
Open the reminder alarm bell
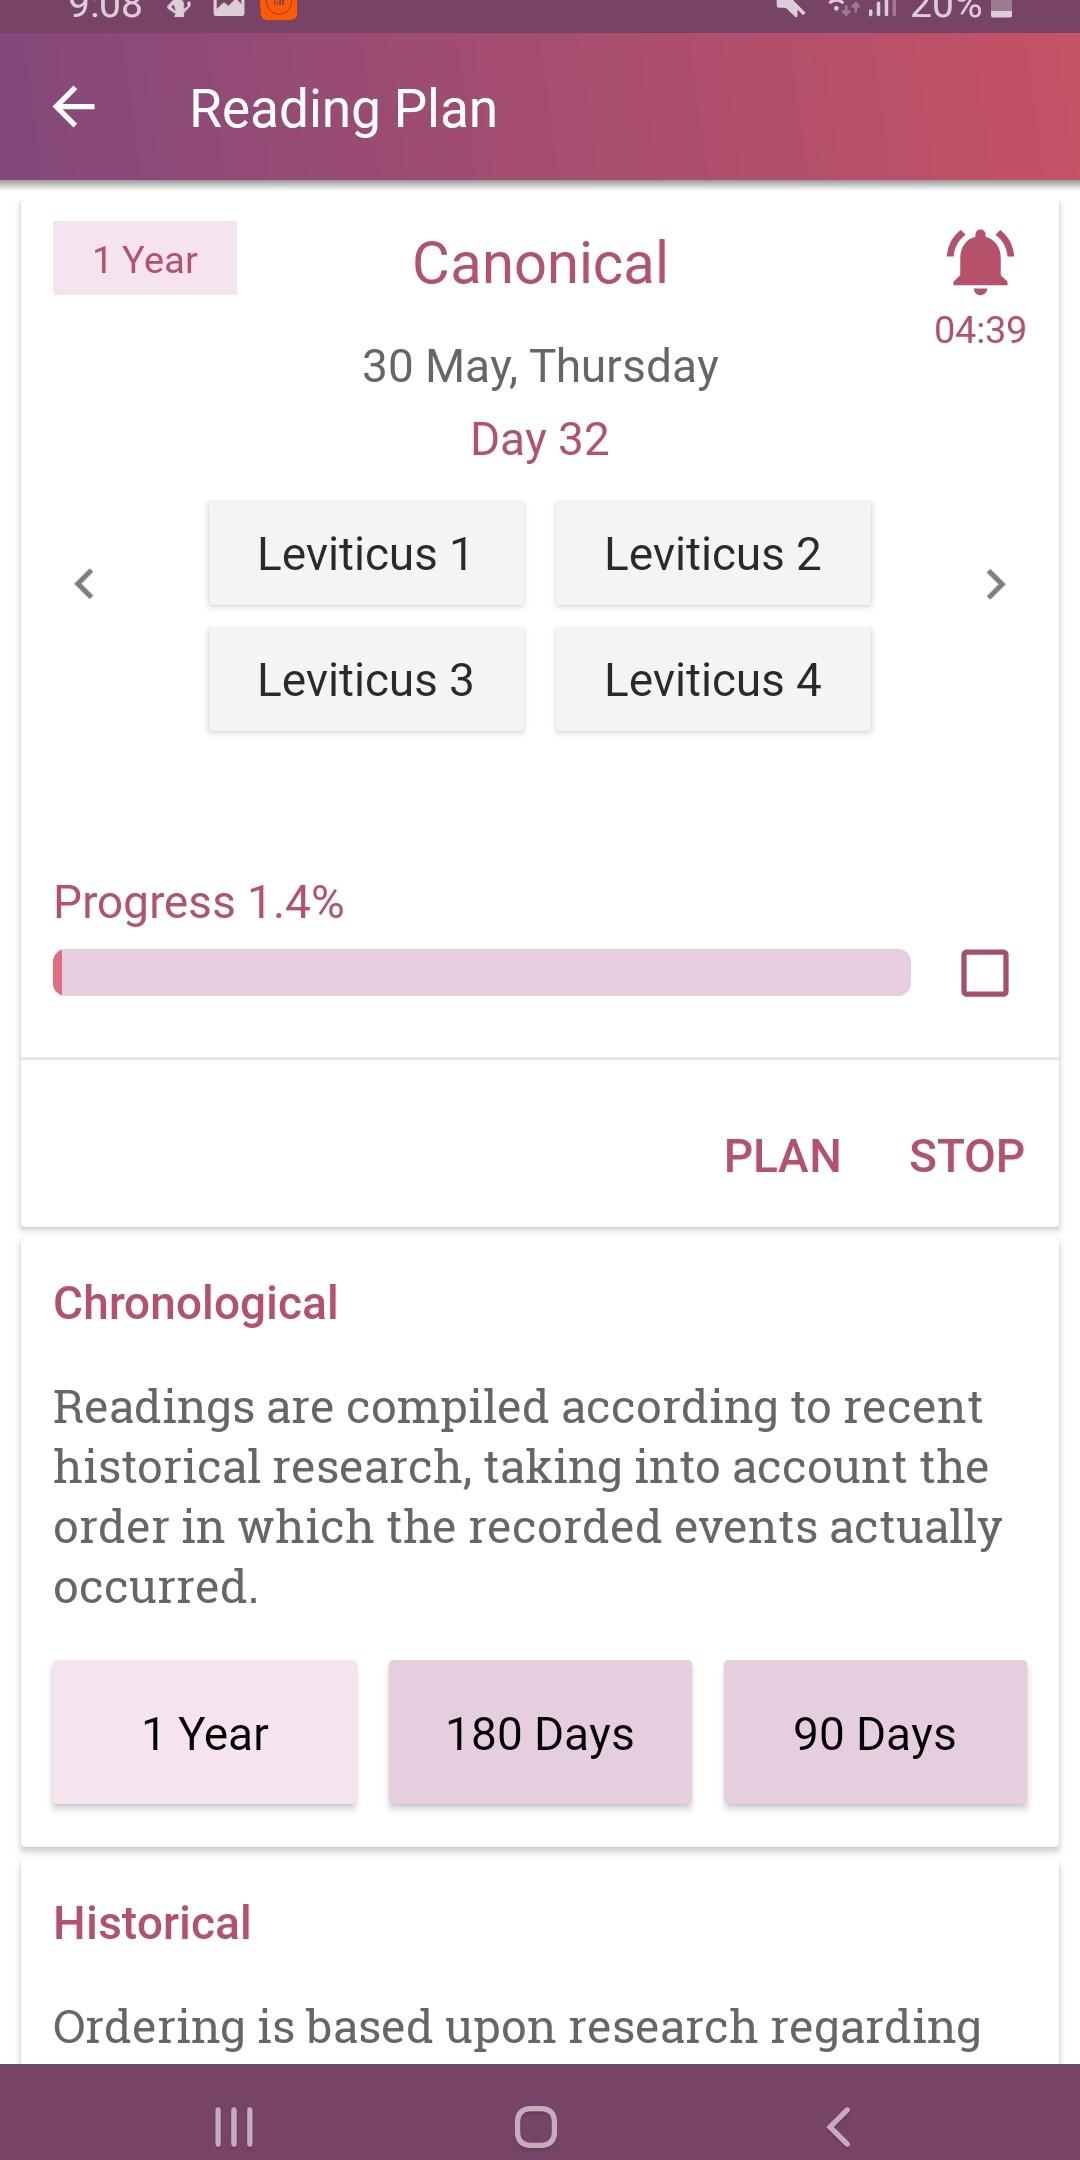[x=980, y=261]
